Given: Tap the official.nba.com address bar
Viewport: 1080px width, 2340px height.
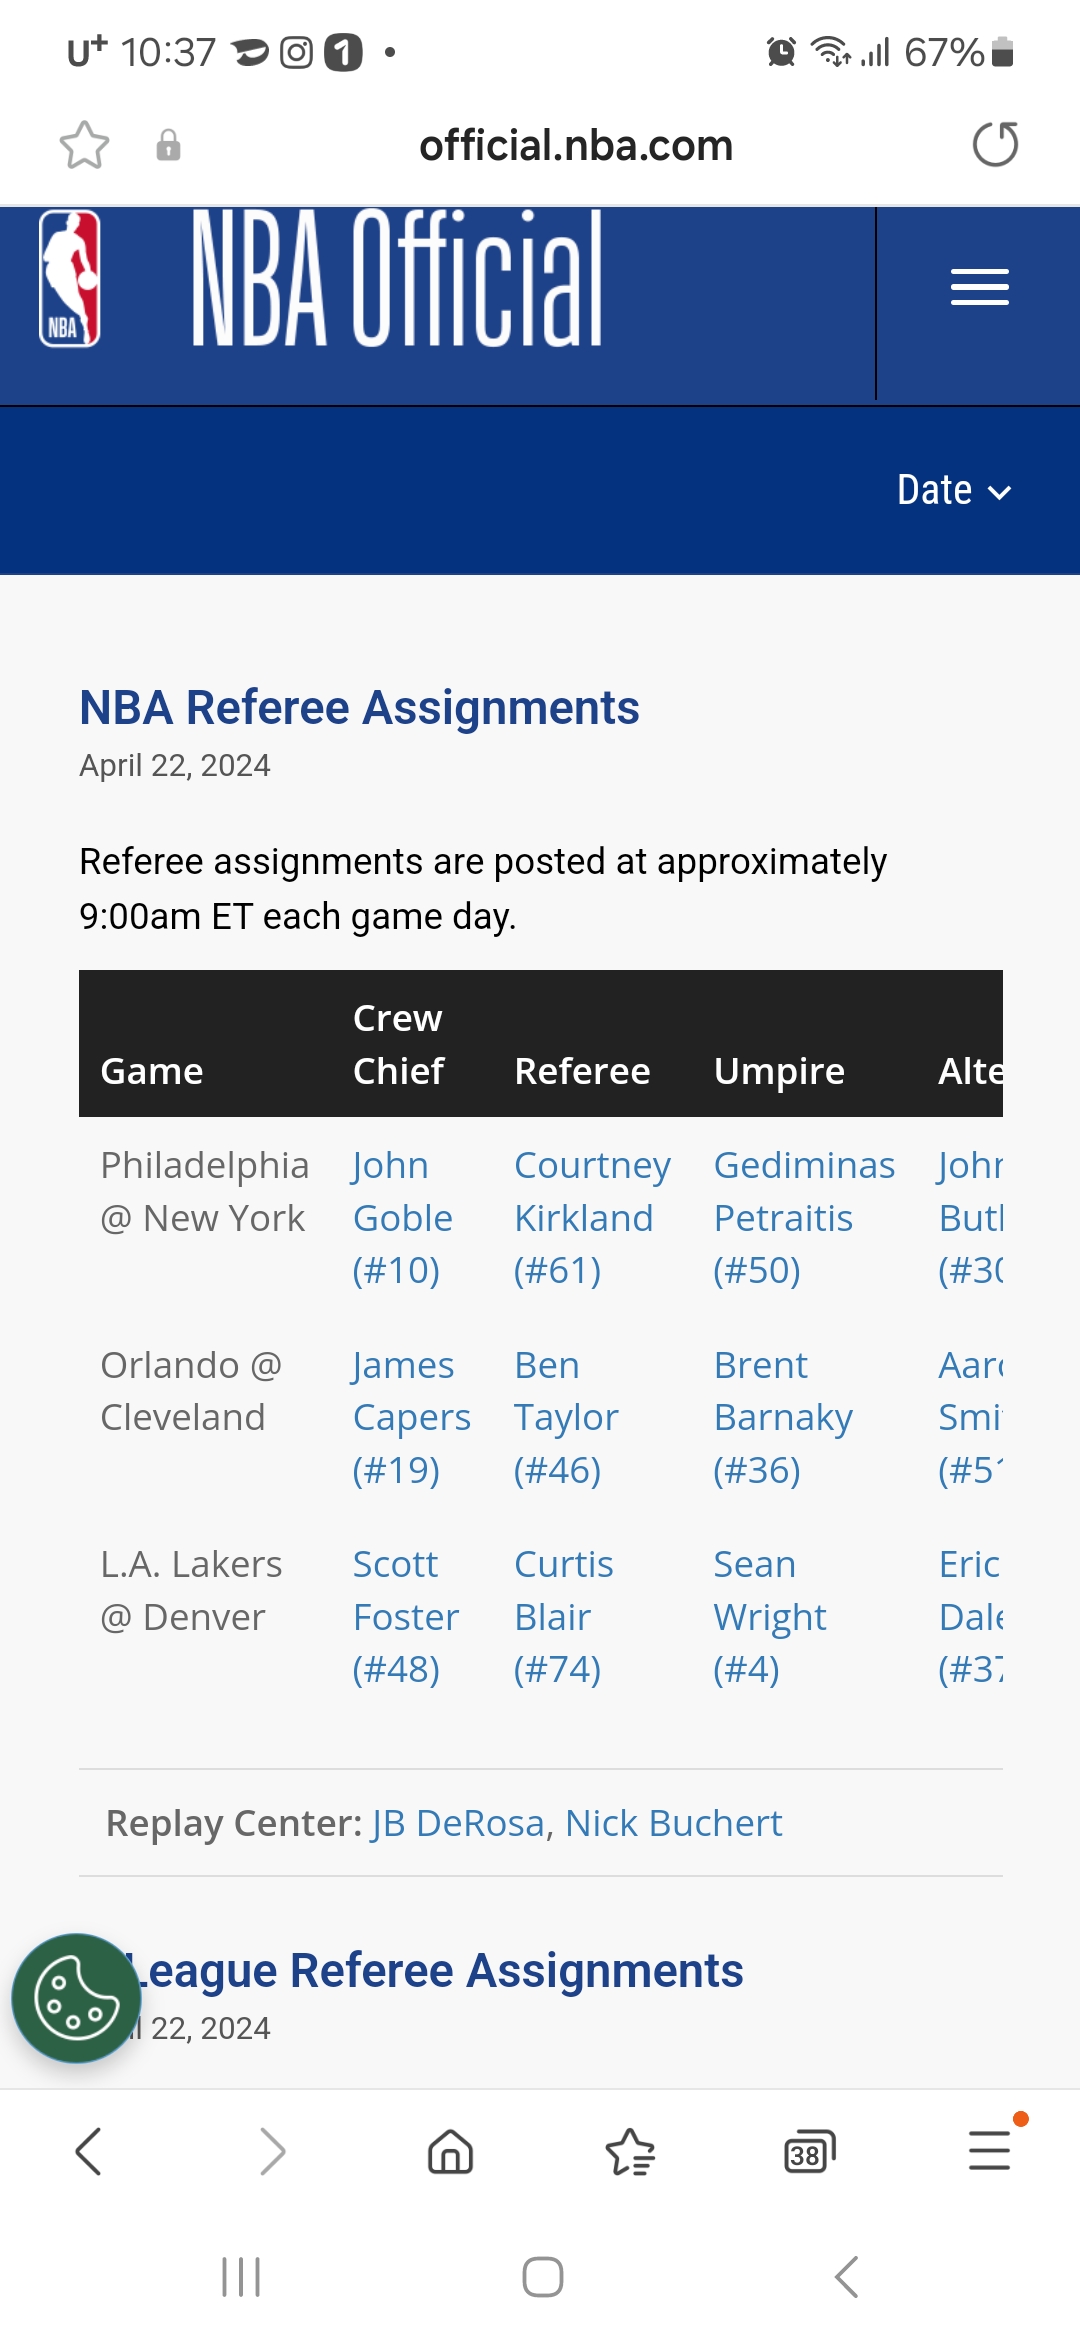Looking at the screenshot, I should click(576, 145).
